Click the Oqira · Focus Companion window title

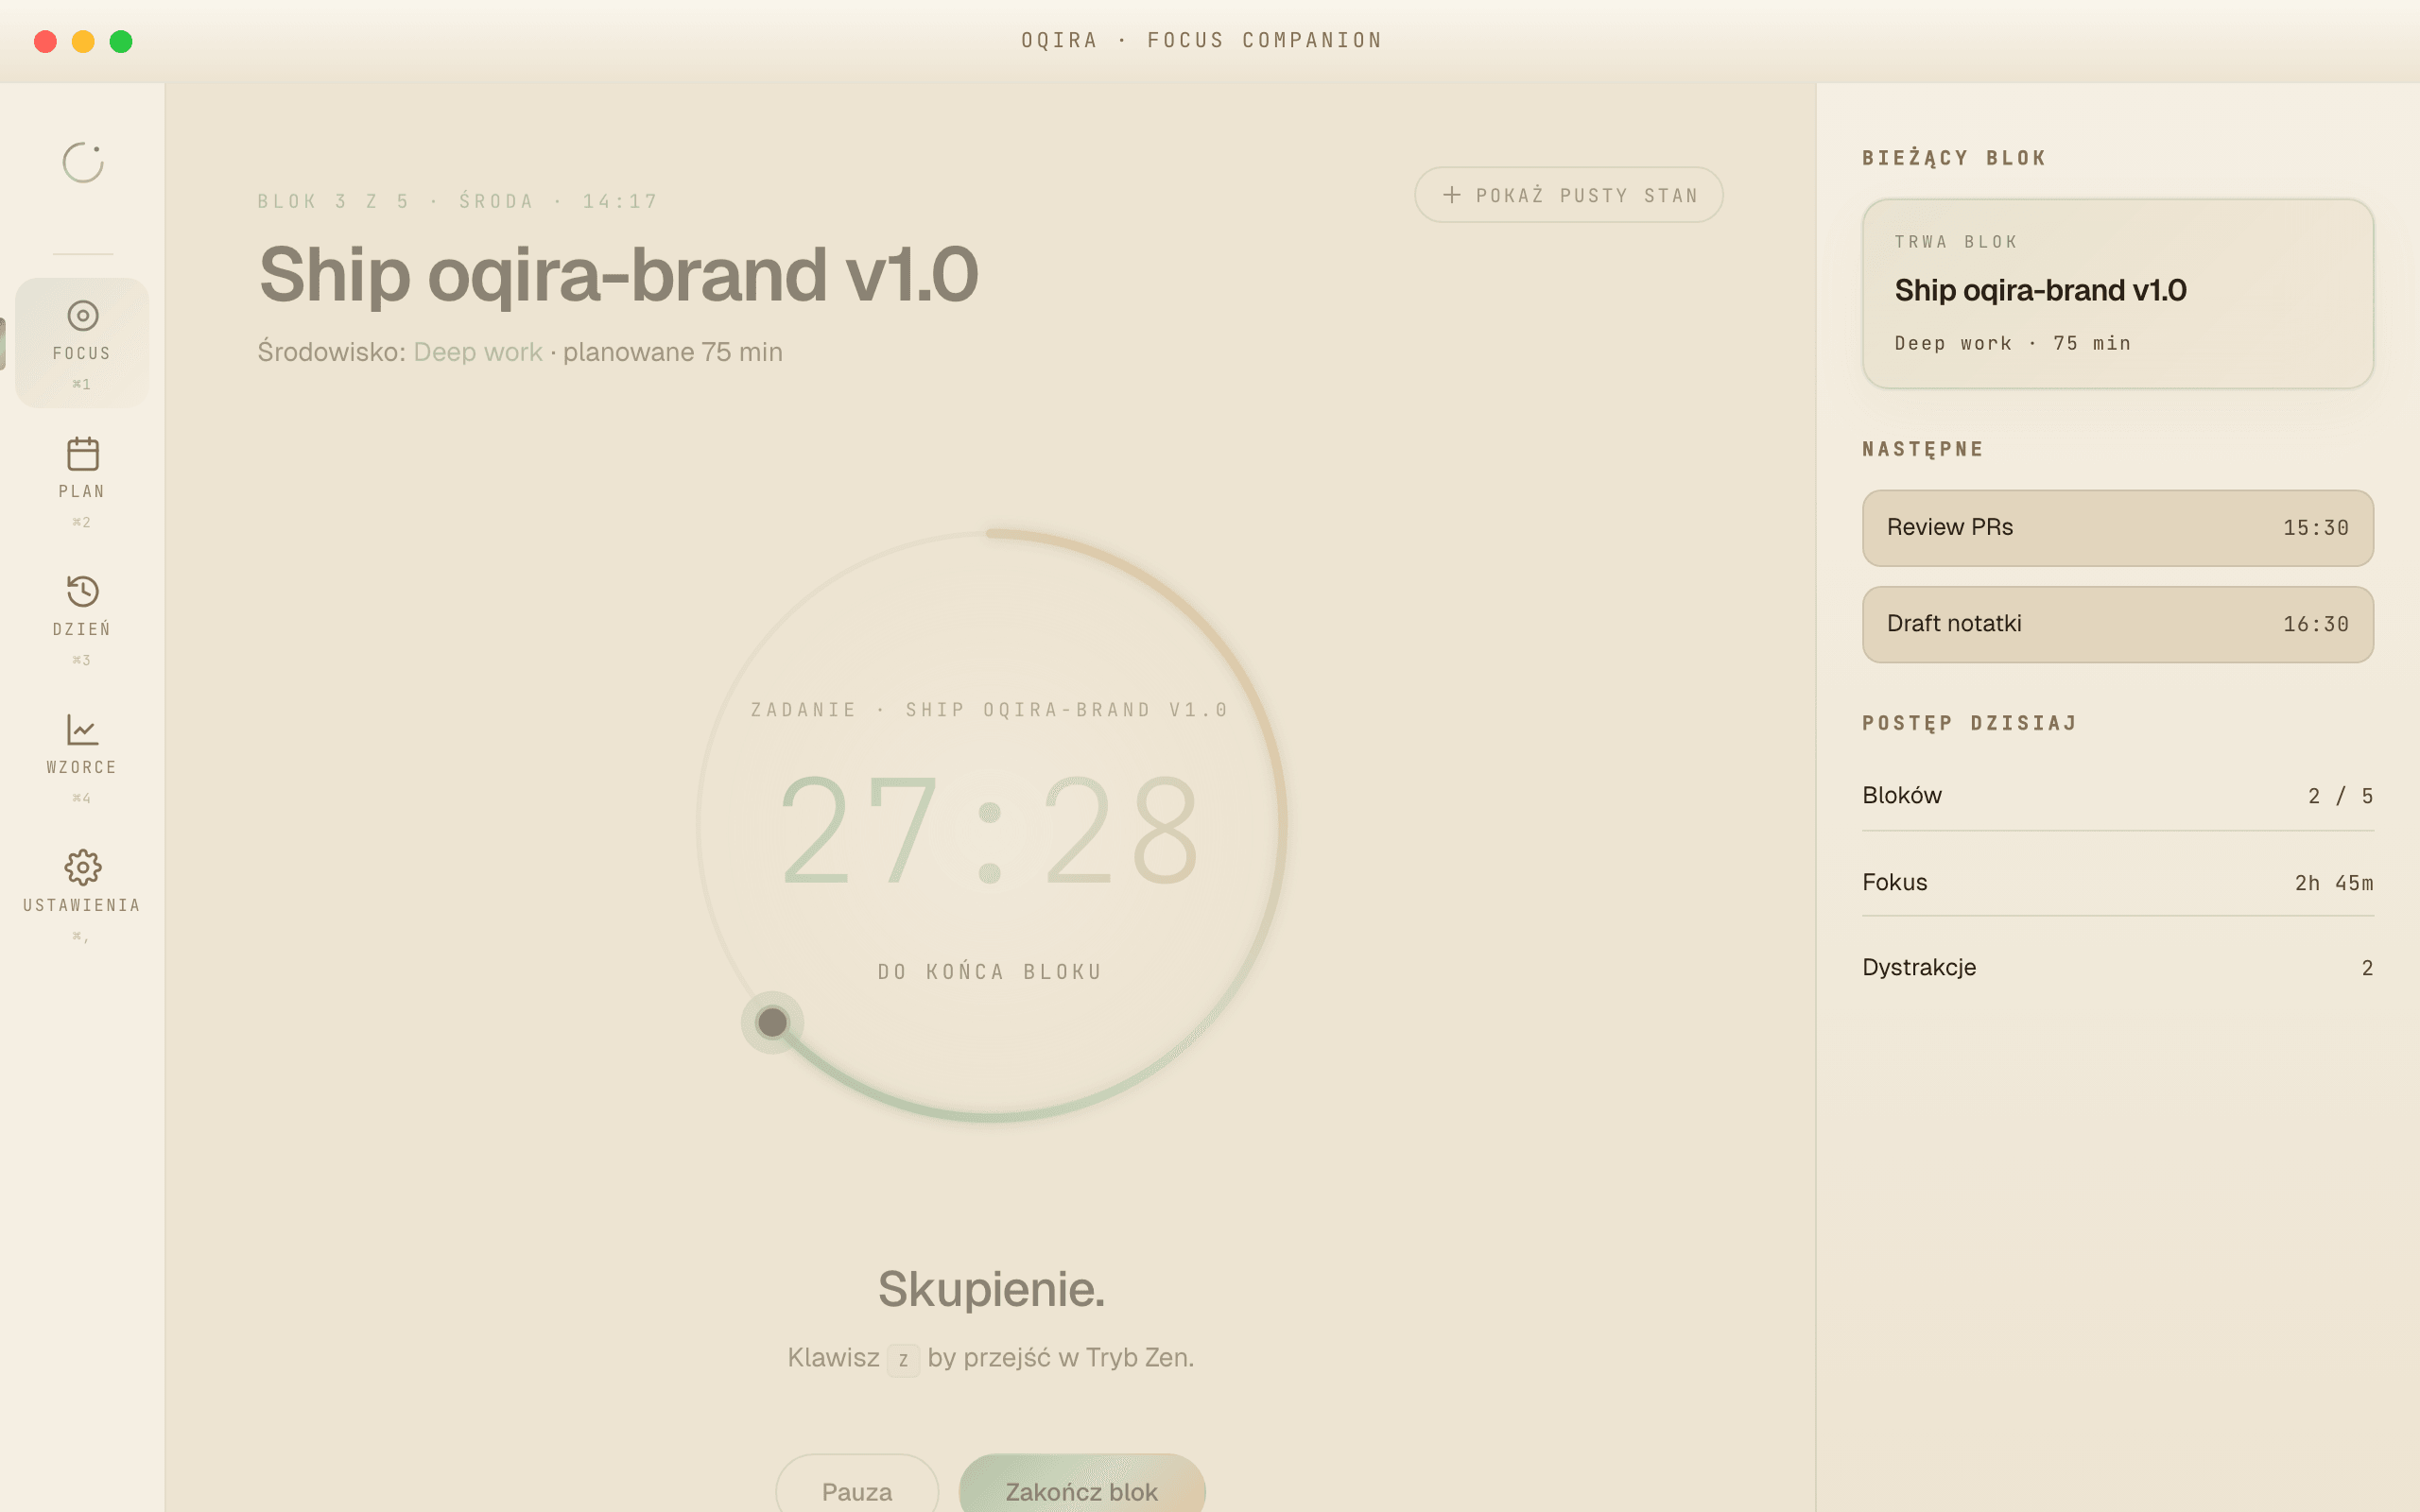click(x=1201, y=40)
